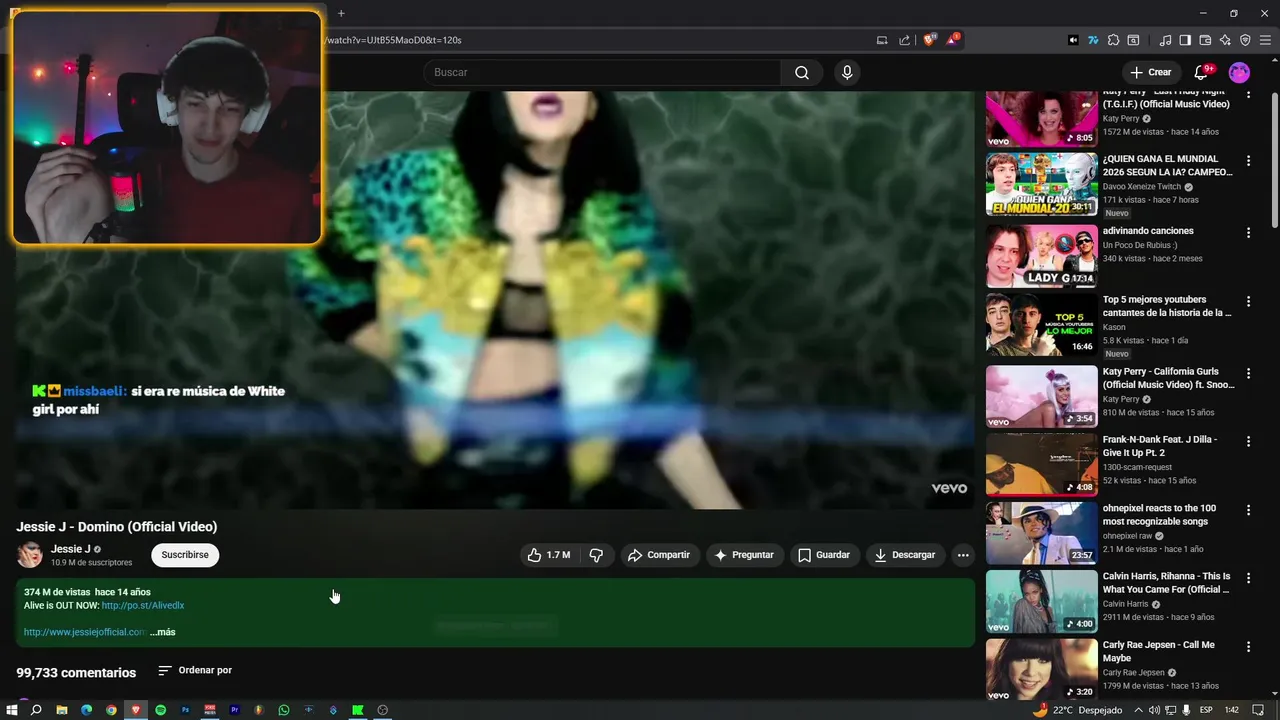Viewport: 1280px width, 720px height.
Task: Dislike the Domino video
Action: (596, 555)
